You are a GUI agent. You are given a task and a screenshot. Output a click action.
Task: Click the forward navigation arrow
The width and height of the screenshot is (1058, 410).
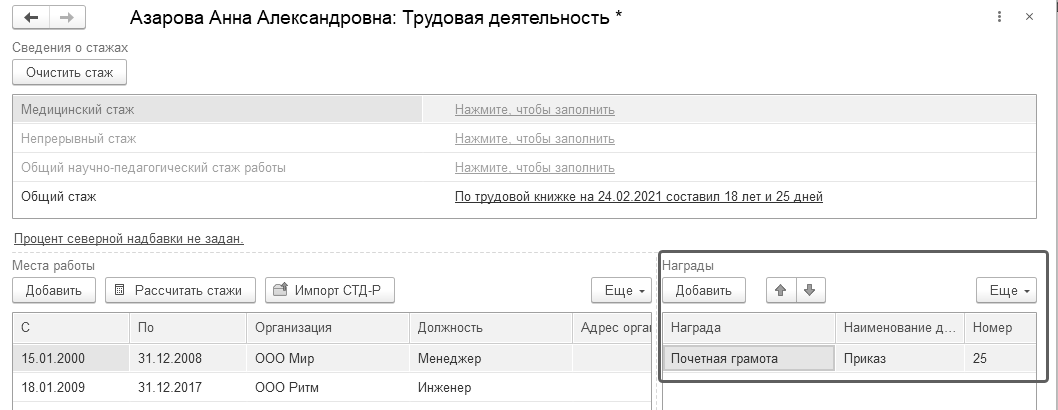coord(67,18)
